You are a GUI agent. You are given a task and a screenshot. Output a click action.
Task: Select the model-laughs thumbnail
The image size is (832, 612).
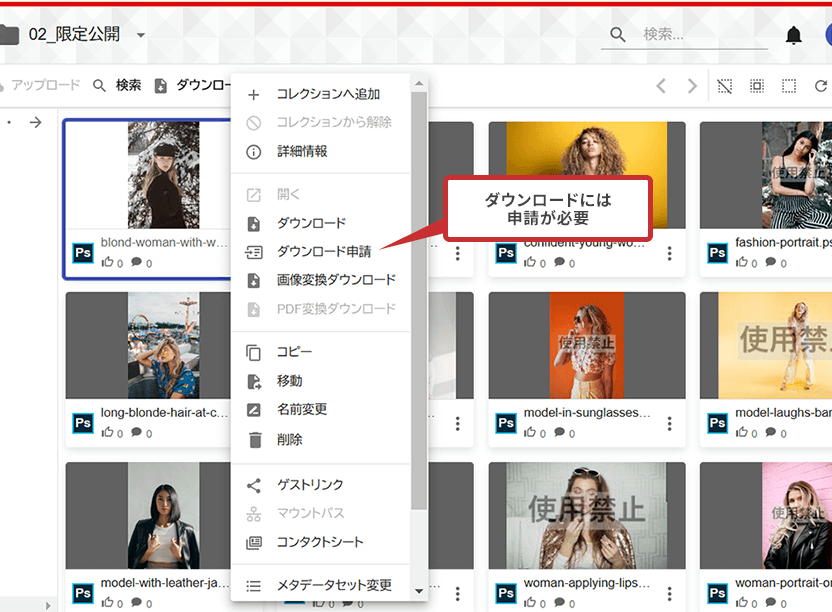click(766, 345)
